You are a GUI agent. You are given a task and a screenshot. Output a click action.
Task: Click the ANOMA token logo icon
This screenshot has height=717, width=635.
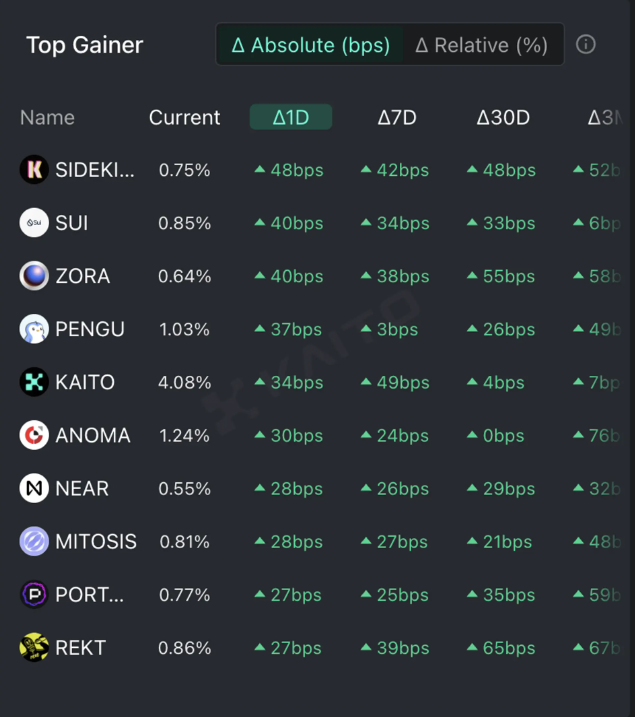pos(34,435)
